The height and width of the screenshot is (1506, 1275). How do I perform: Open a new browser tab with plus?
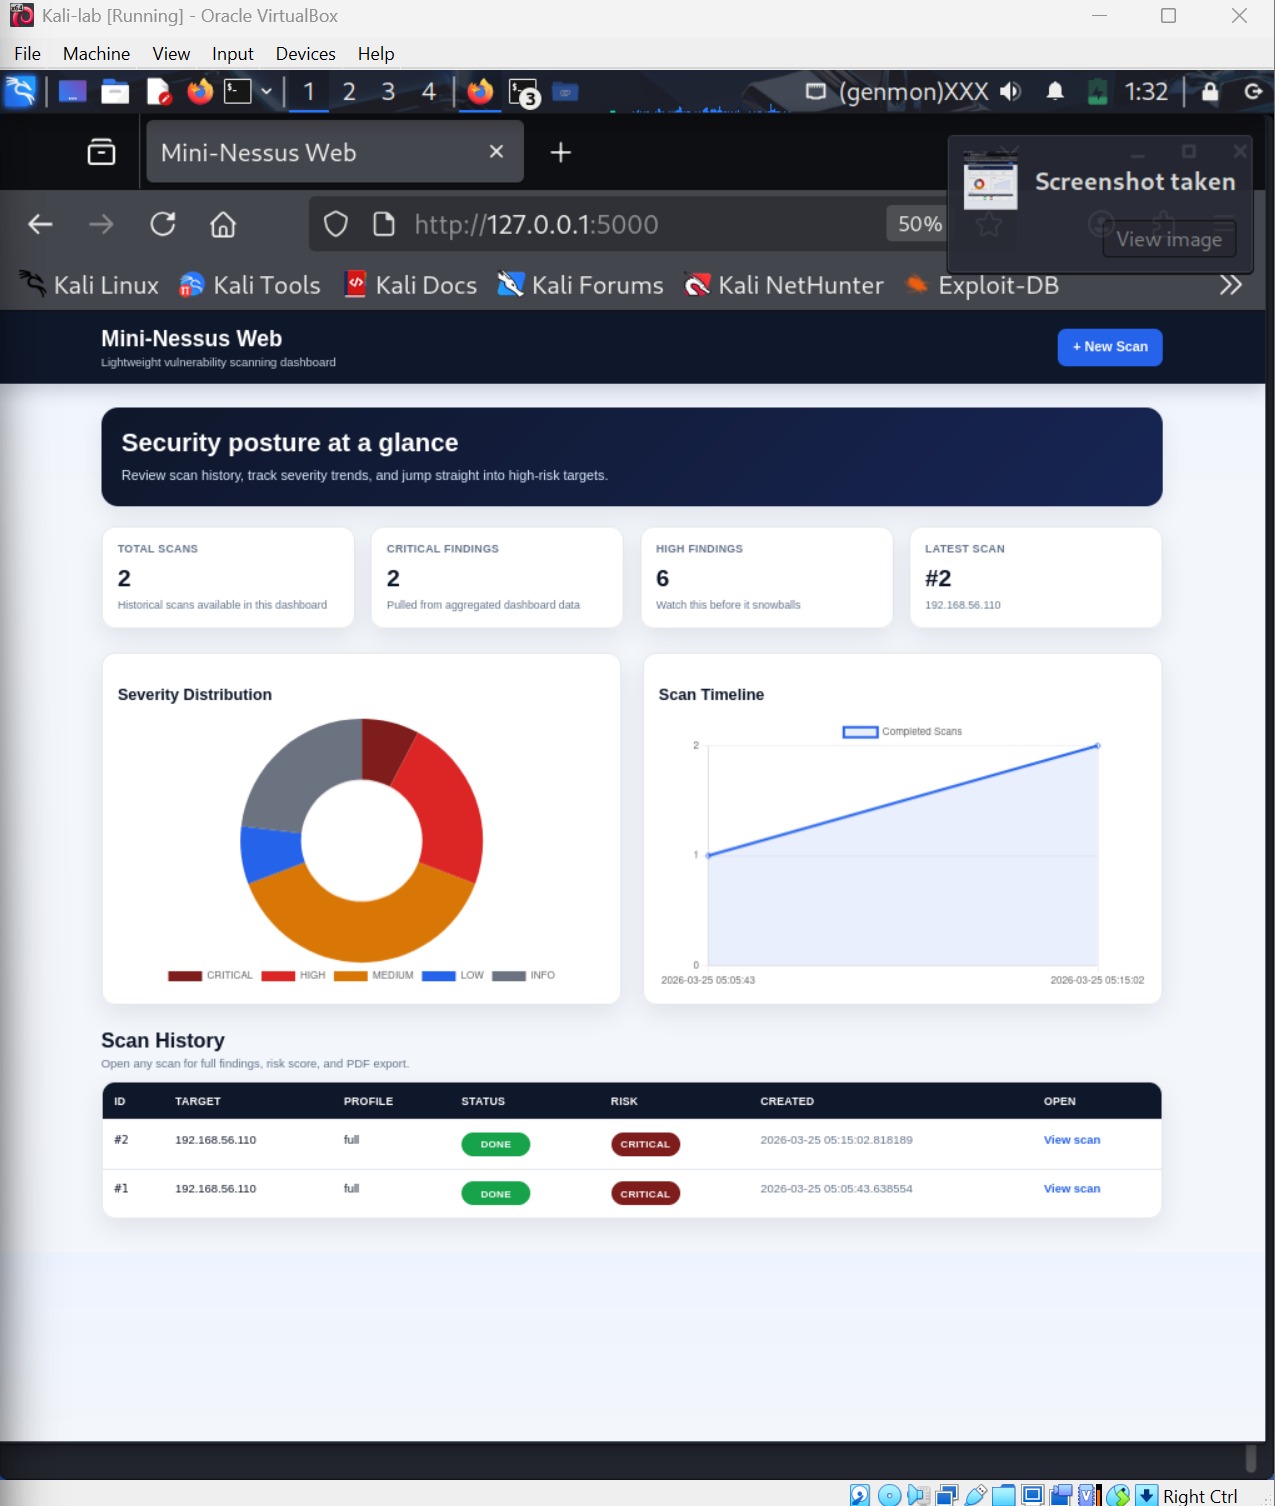coord(561,152)
